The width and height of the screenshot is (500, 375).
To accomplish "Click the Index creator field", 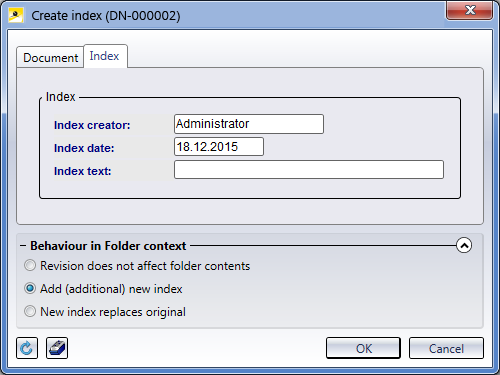I will pos(249,124).
